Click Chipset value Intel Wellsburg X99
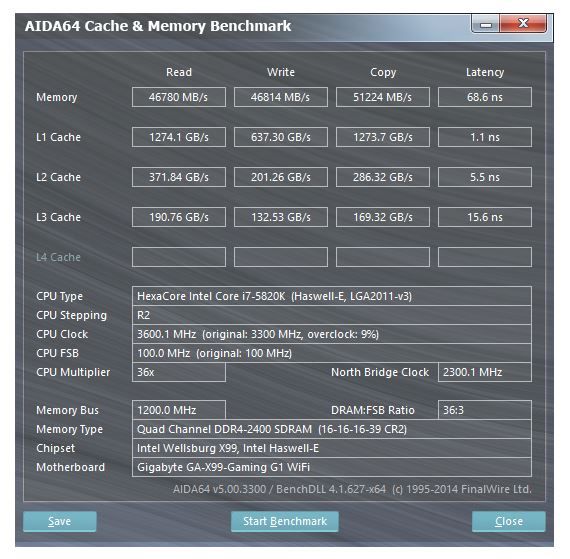 click(332, 448)
